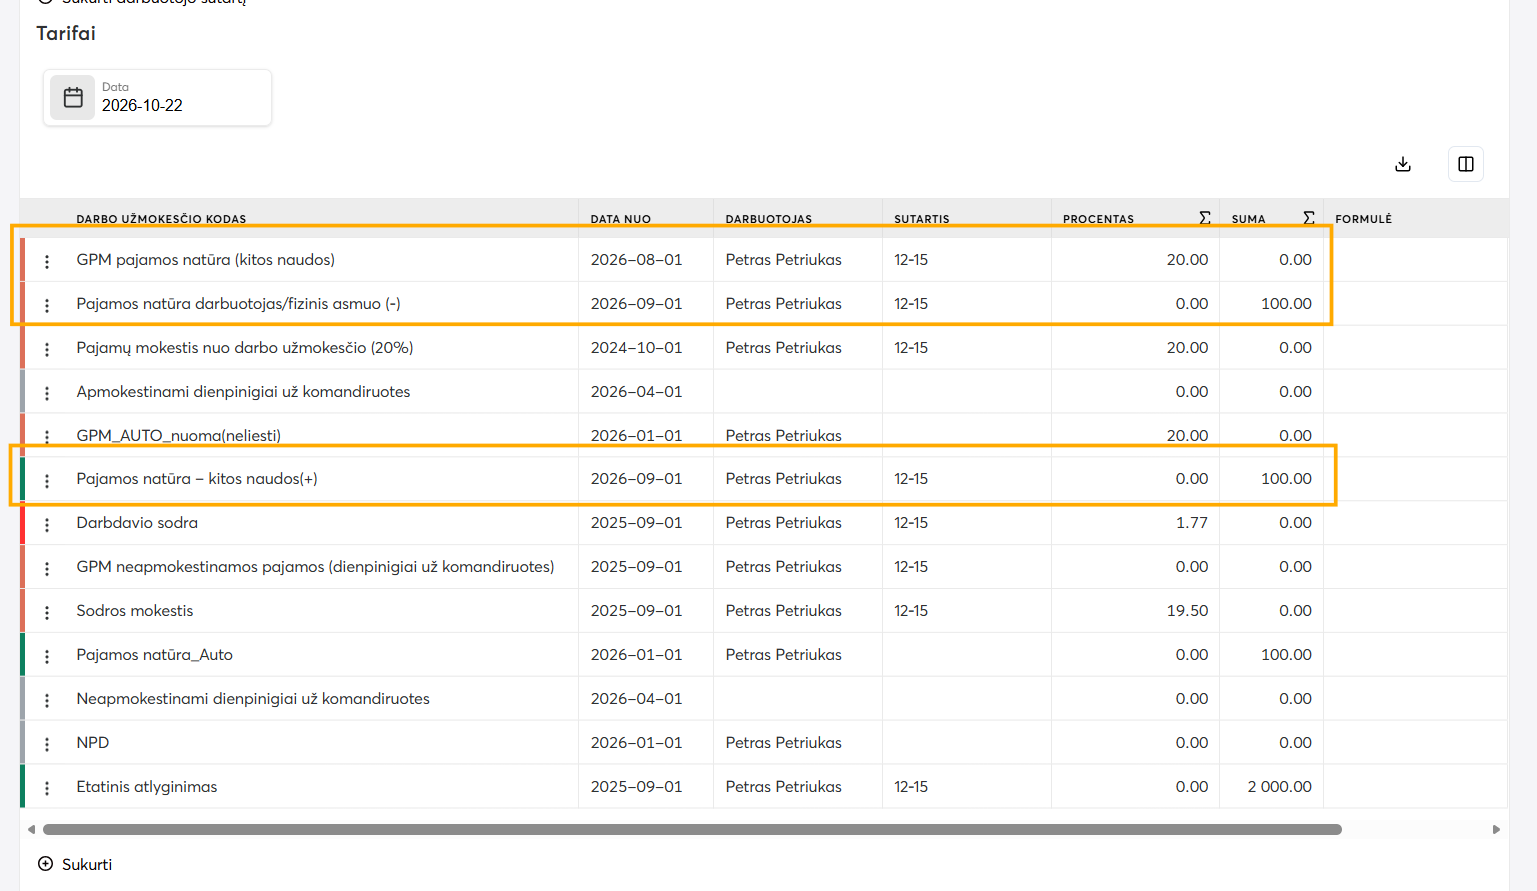
Task: Open row menu for Pajamų mokestis nuo darbo užmokesčio
Action: click(47, 349)
